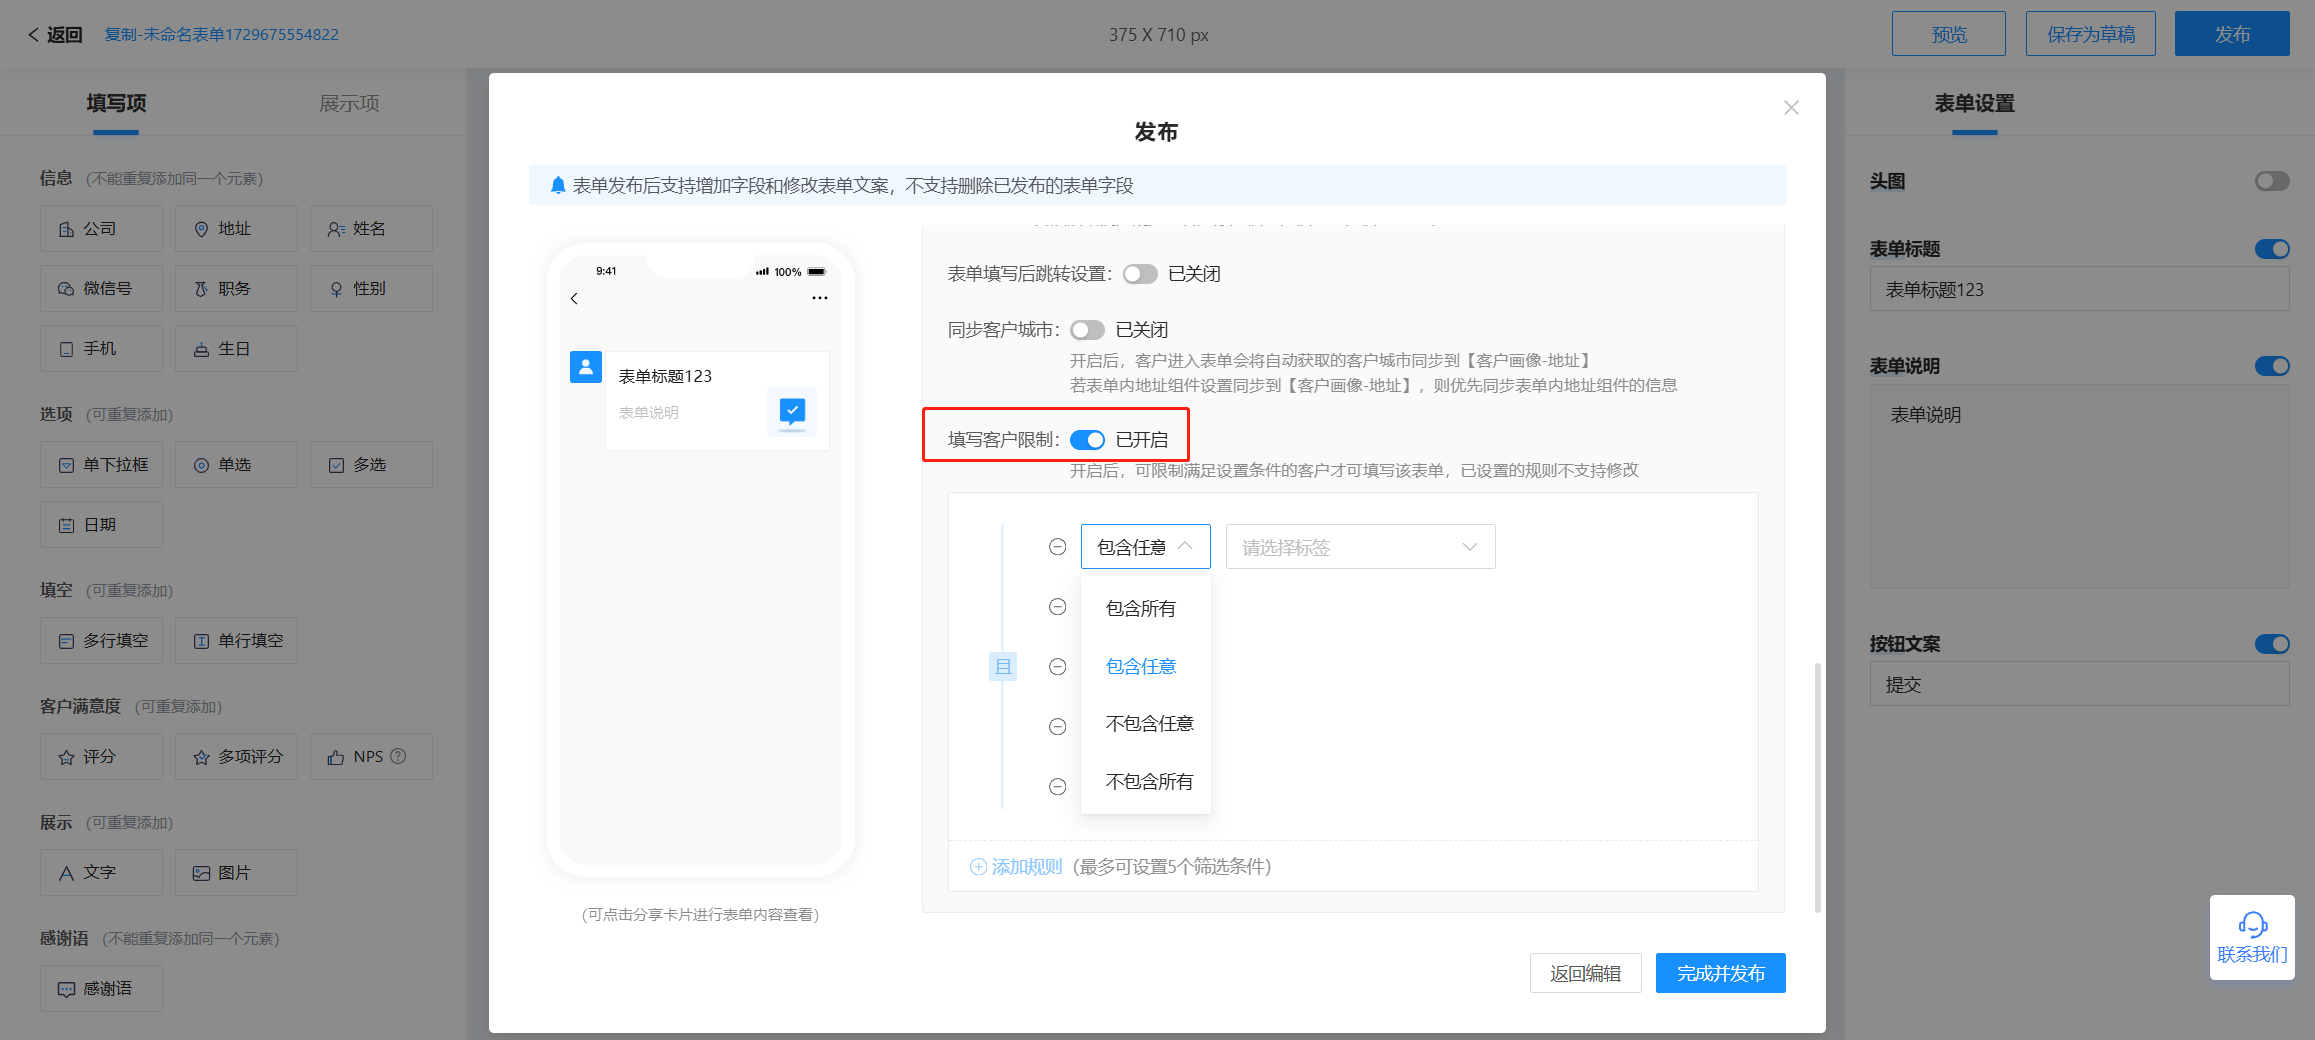
Task: Close the 发布 publish dialog
Action: tap(1791, 108)
